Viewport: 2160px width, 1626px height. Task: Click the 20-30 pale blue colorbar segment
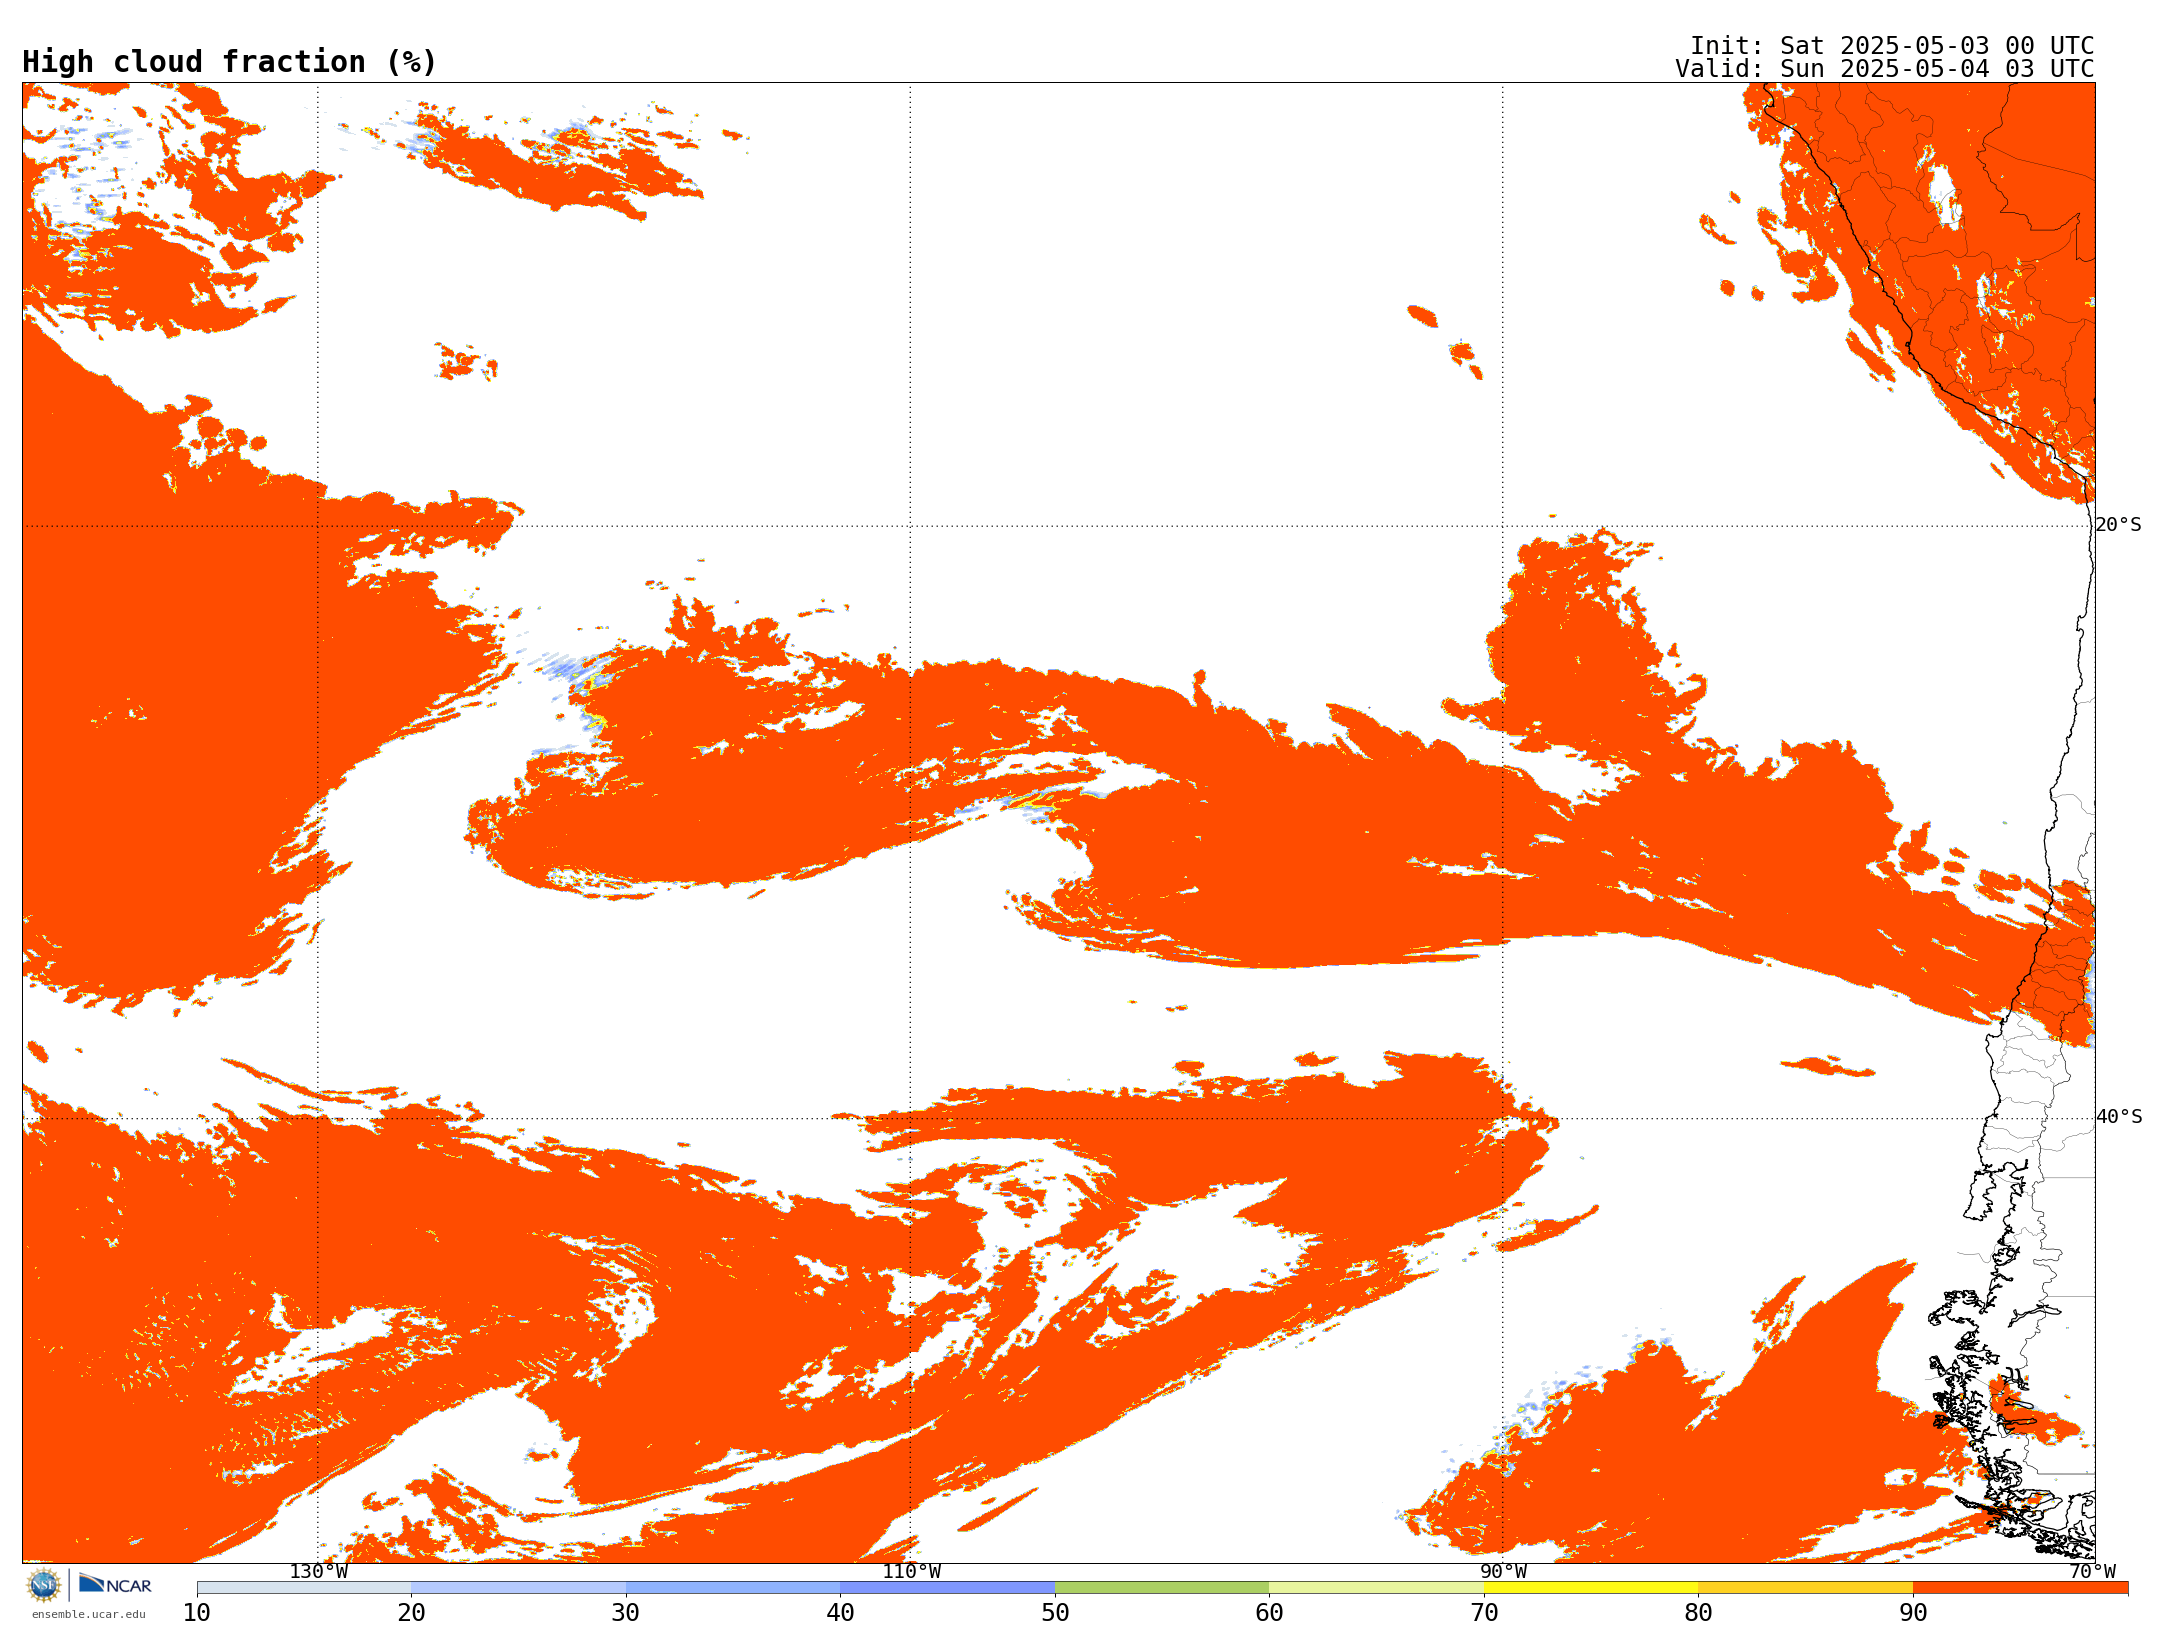(518, 1588)
